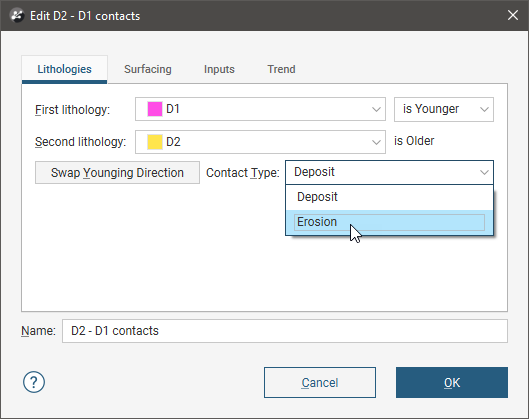The image size is (529, 419).
Task: Select the Lithologies tab
Action: 64,69
